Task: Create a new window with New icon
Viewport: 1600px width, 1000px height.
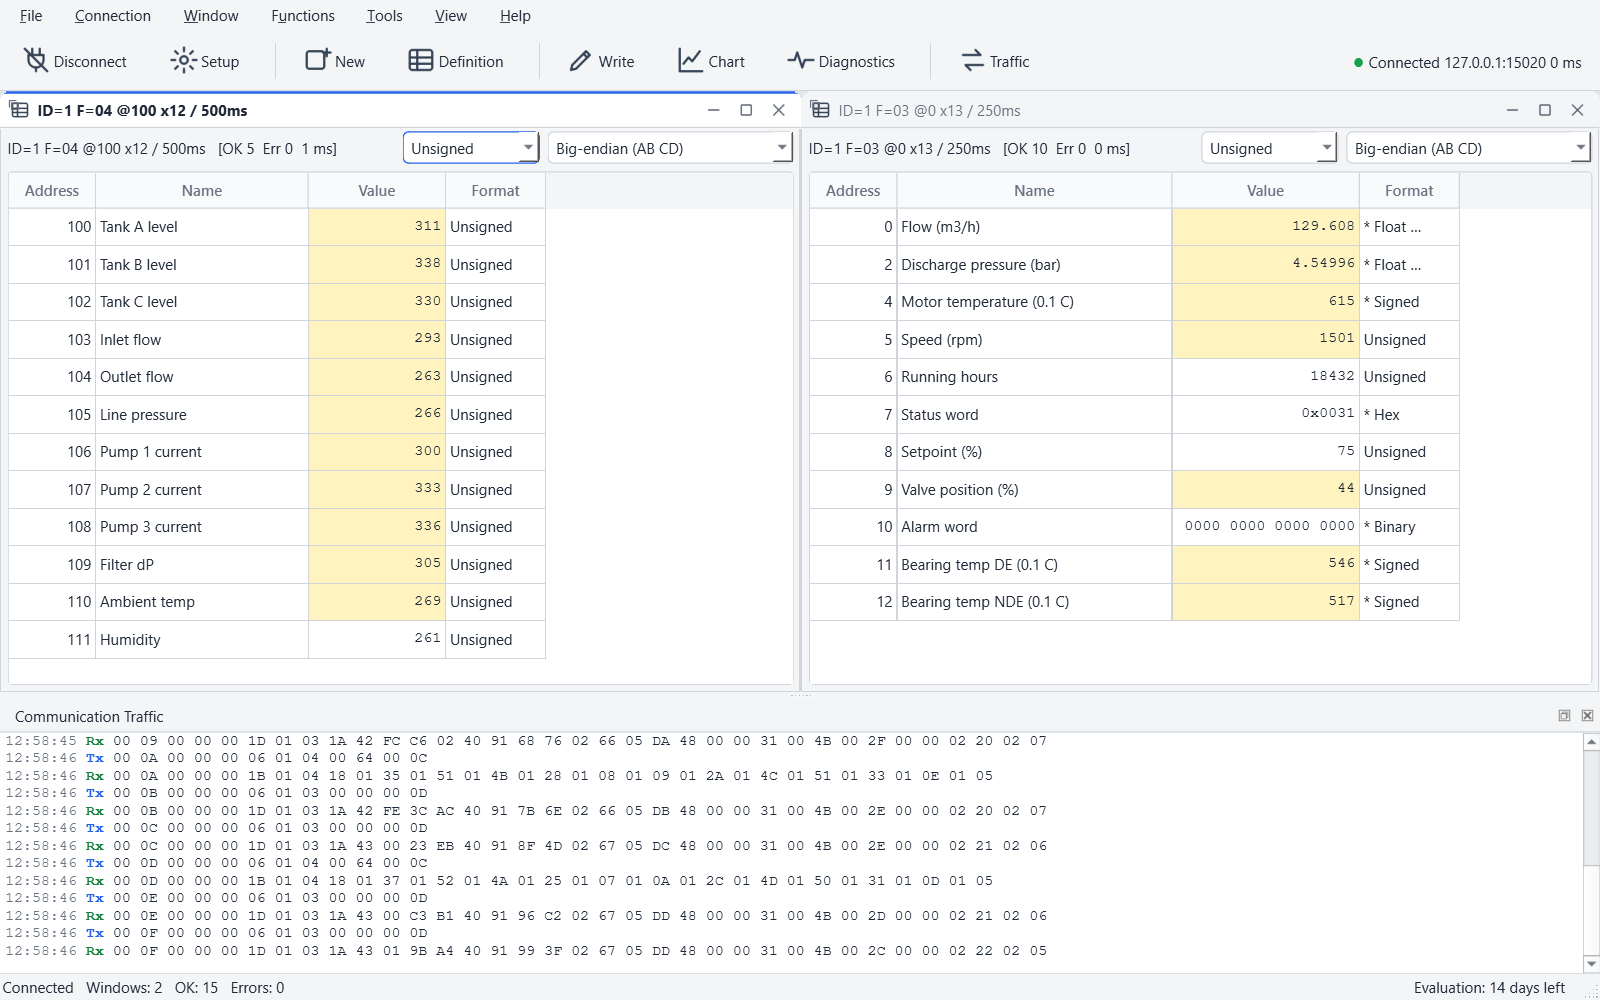Action: (318, 60)
